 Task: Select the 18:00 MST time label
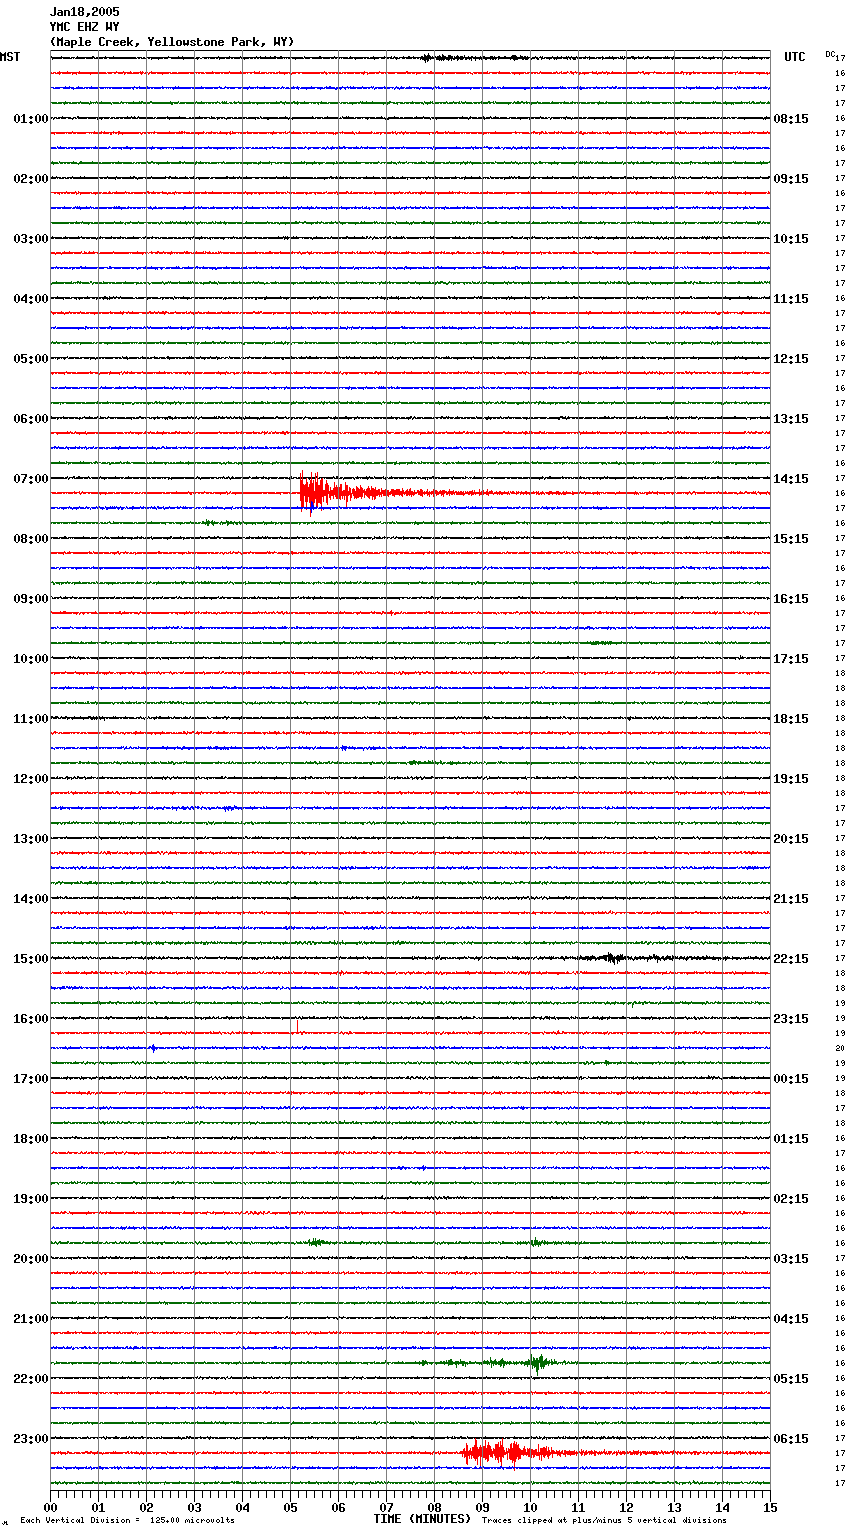click(31, 1139)
